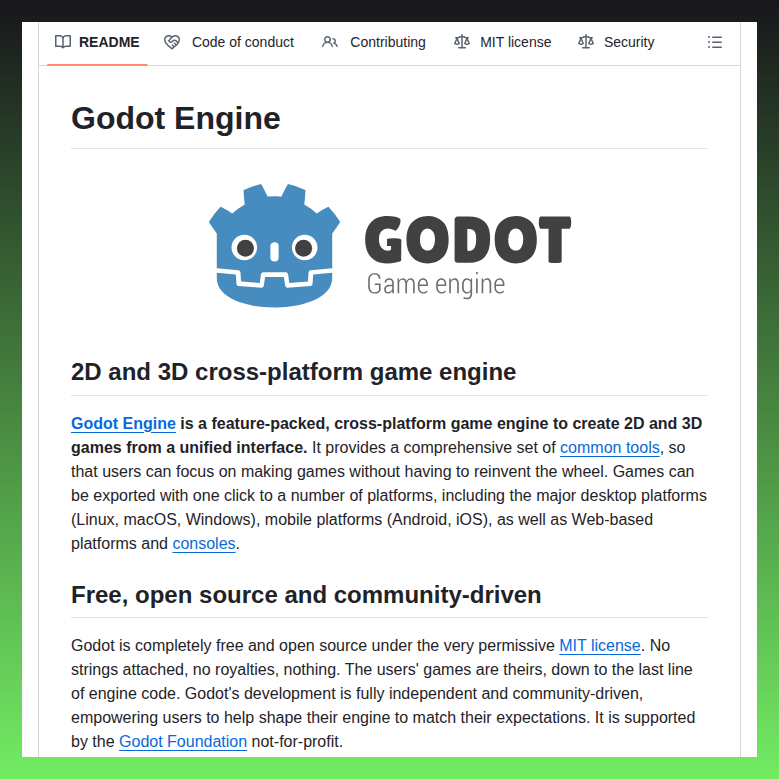Viewport: 779px width, 779px height.
Task: Click the Game engine logo subtitle
Action: (x=436, y=285)
